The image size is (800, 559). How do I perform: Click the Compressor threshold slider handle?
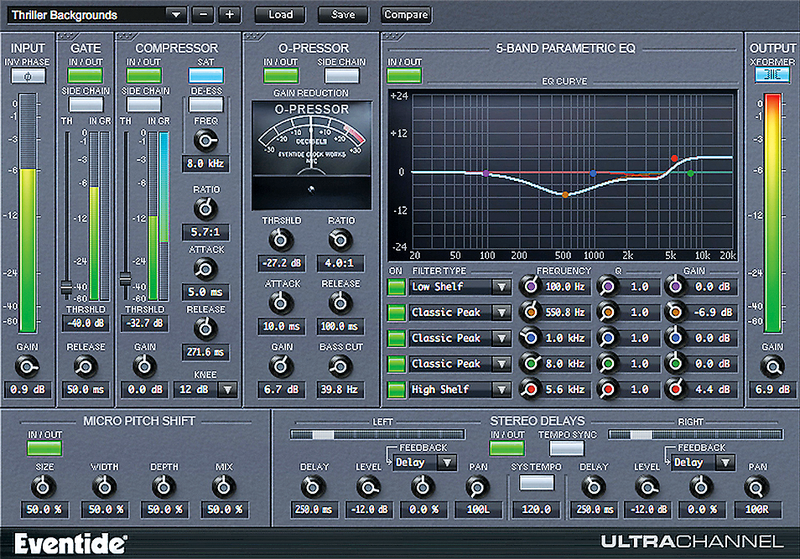point(125,279)
